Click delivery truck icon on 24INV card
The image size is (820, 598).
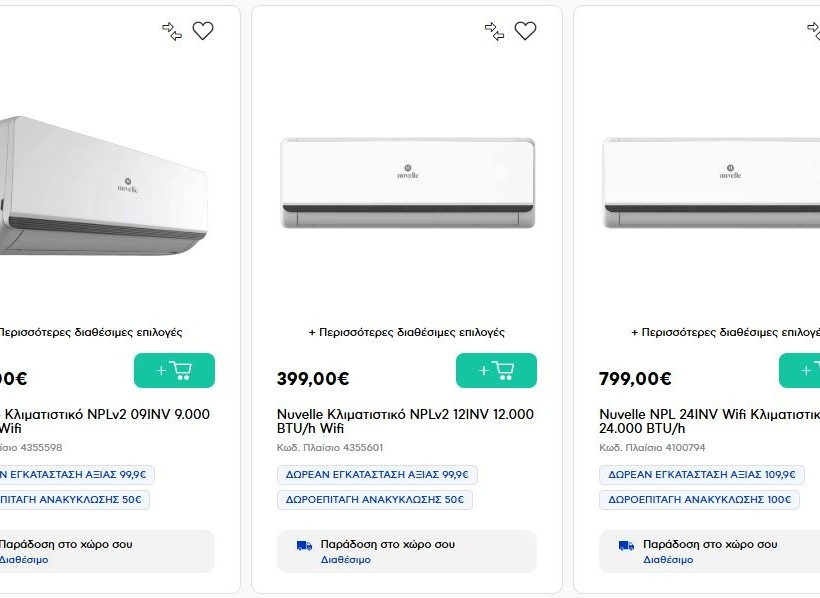point(626,545)
